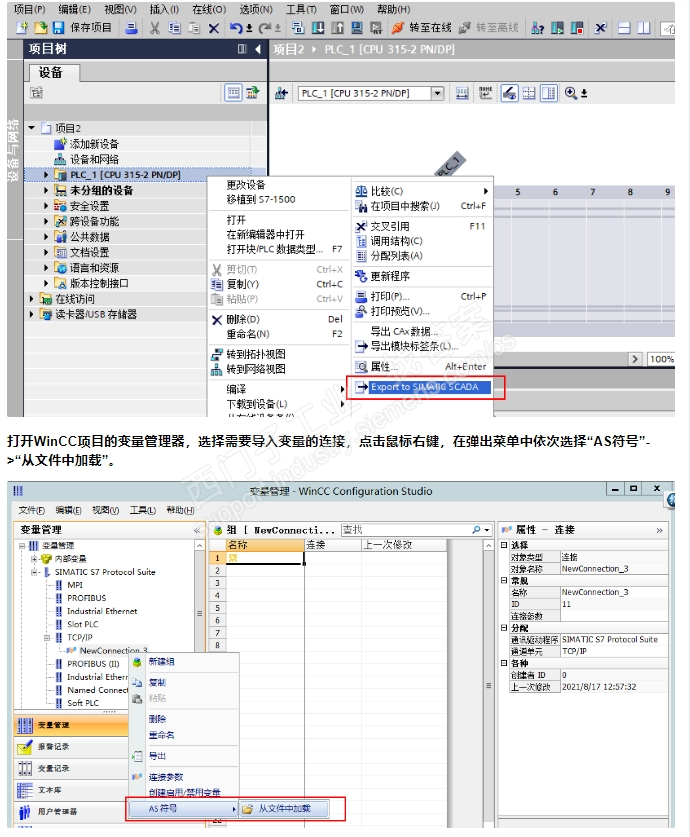The height and width of the screenshot is (837, 690).
Task: Choose 新建组 in WinCC context menu
Action: pos(184,662)
